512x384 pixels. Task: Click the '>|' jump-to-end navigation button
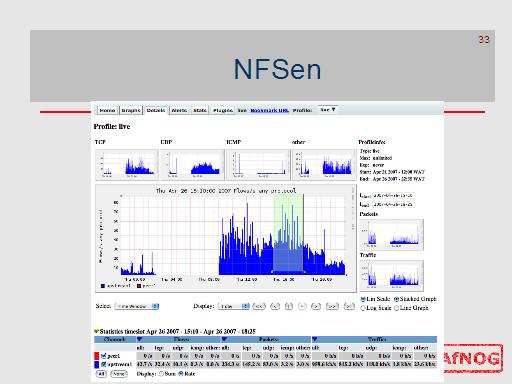[349, 306]
